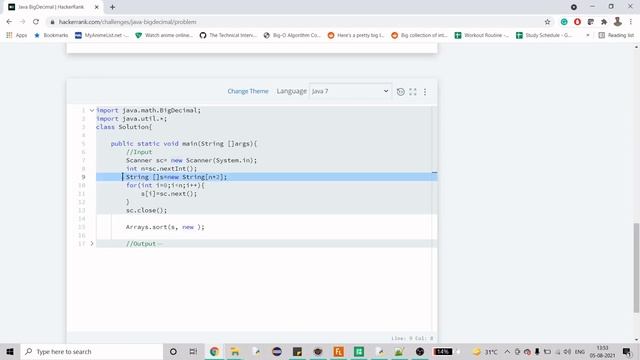Open the Big collection of interview bookmark
The width and height of the screenshot is (640, 360).
pos(420,36)
